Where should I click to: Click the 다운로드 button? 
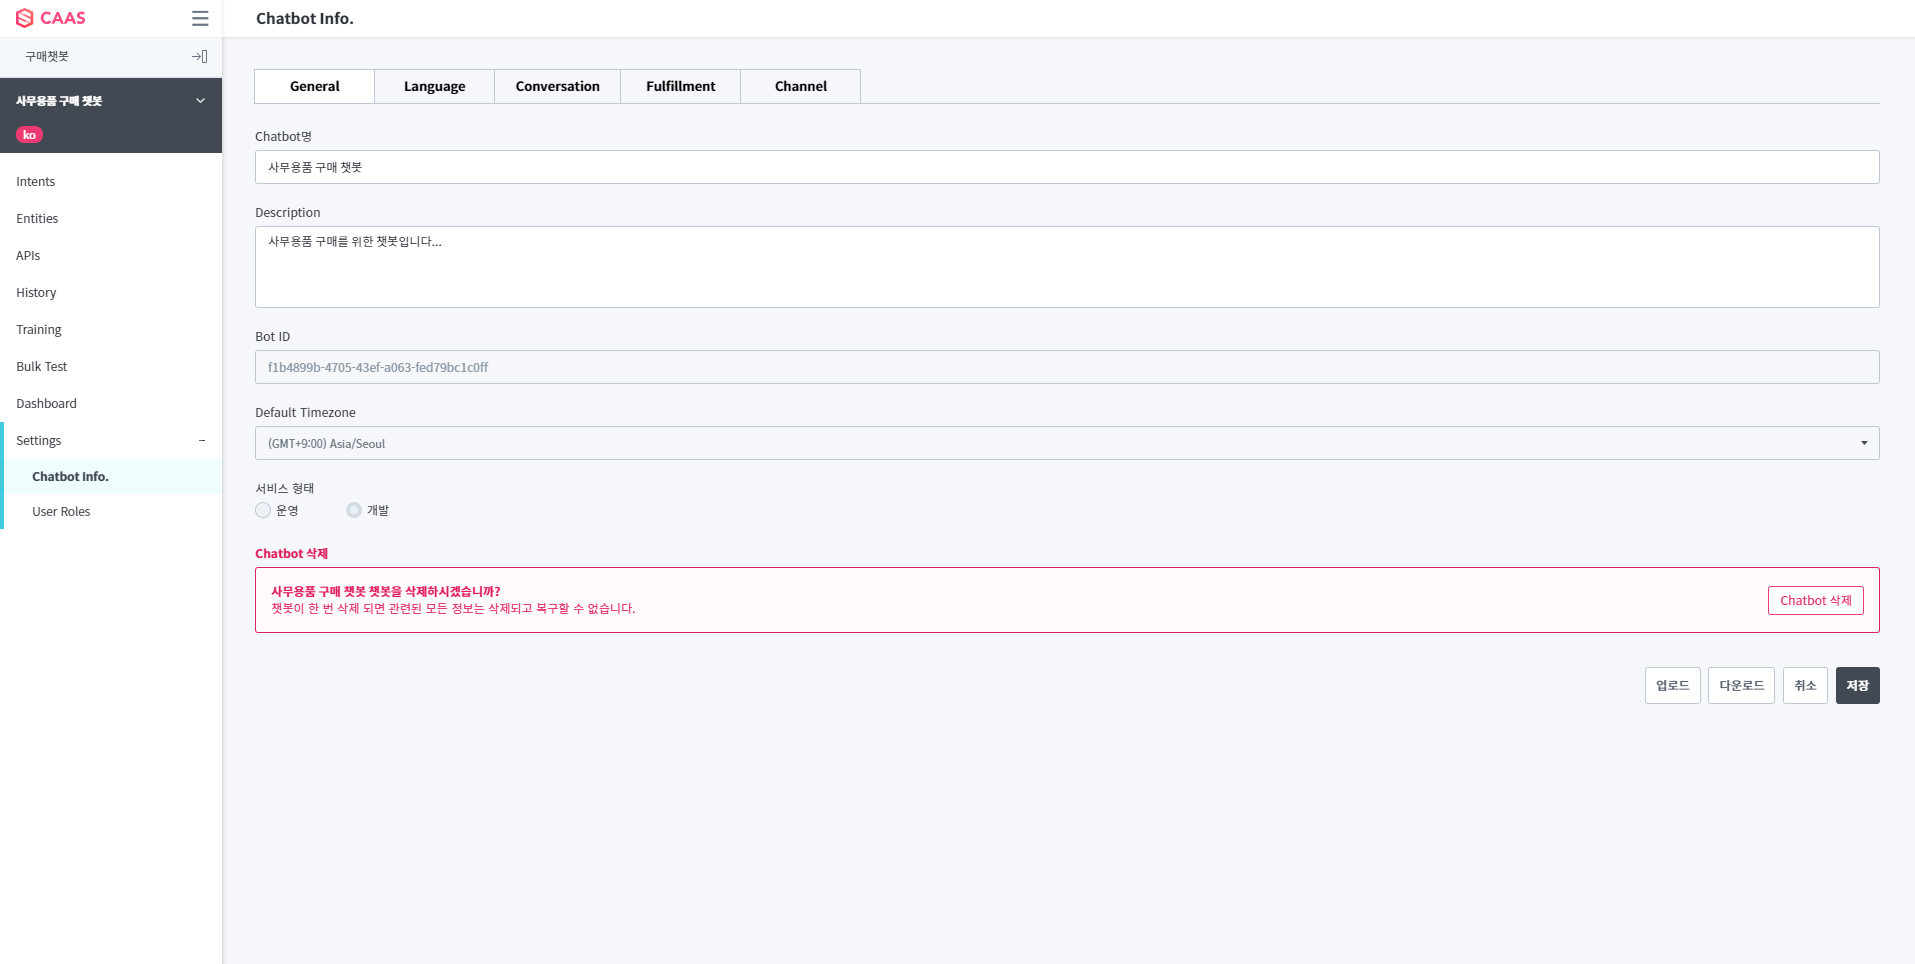[1741, 685]
